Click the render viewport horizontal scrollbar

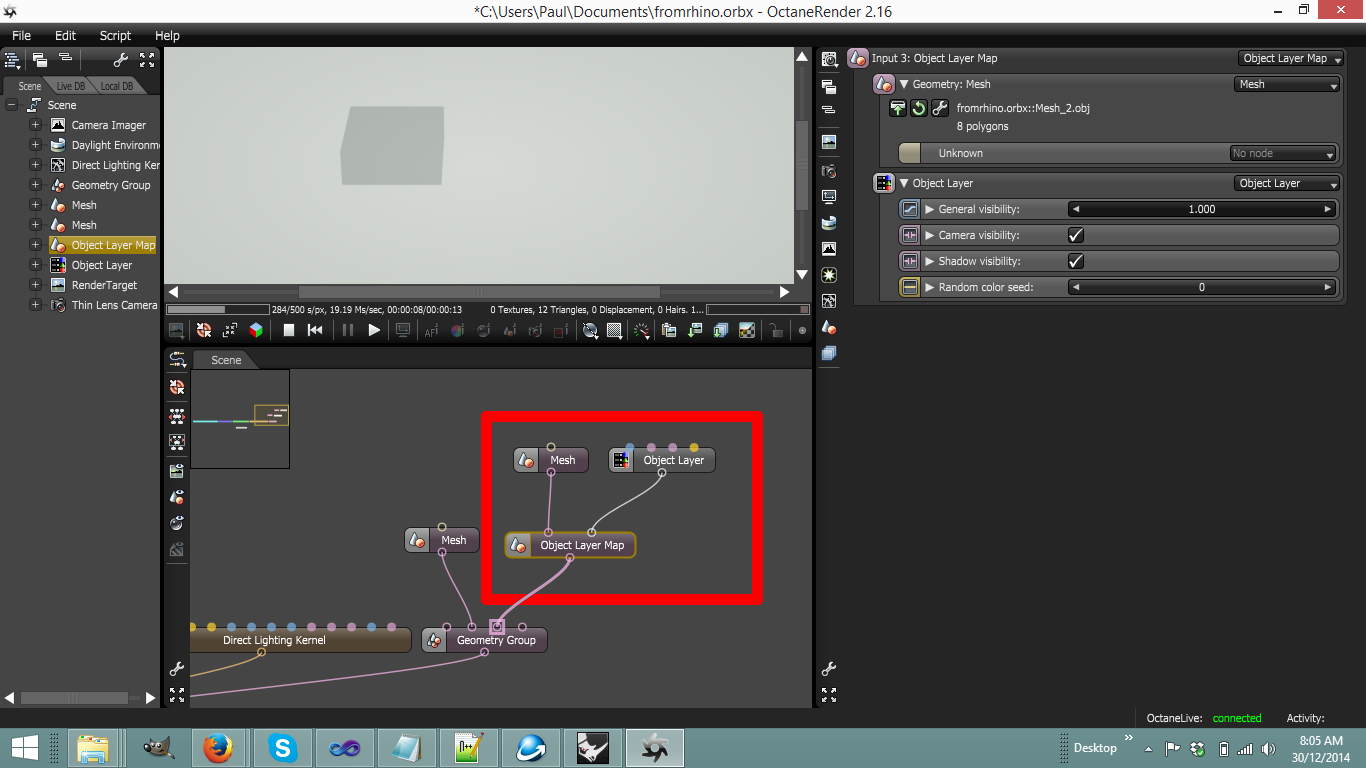[479, 292]
